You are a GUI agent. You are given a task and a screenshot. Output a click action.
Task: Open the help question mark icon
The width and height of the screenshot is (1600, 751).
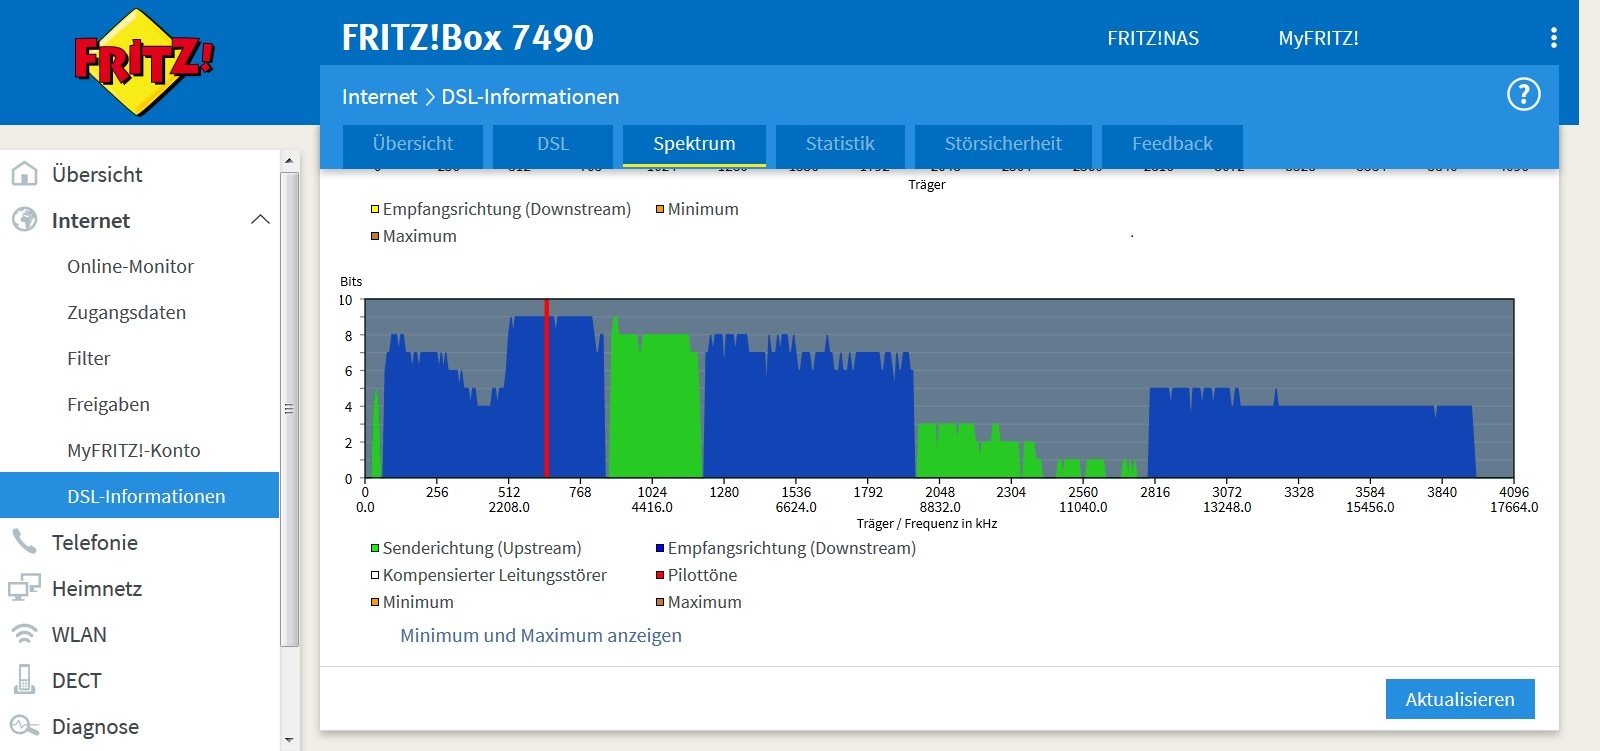[x=1523, y=95]
